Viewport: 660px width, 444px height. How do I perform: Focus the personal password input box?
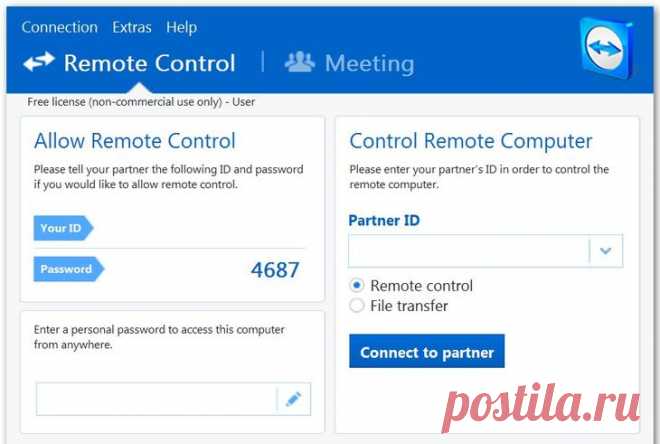pyautogui.click(x=156, y=399)
